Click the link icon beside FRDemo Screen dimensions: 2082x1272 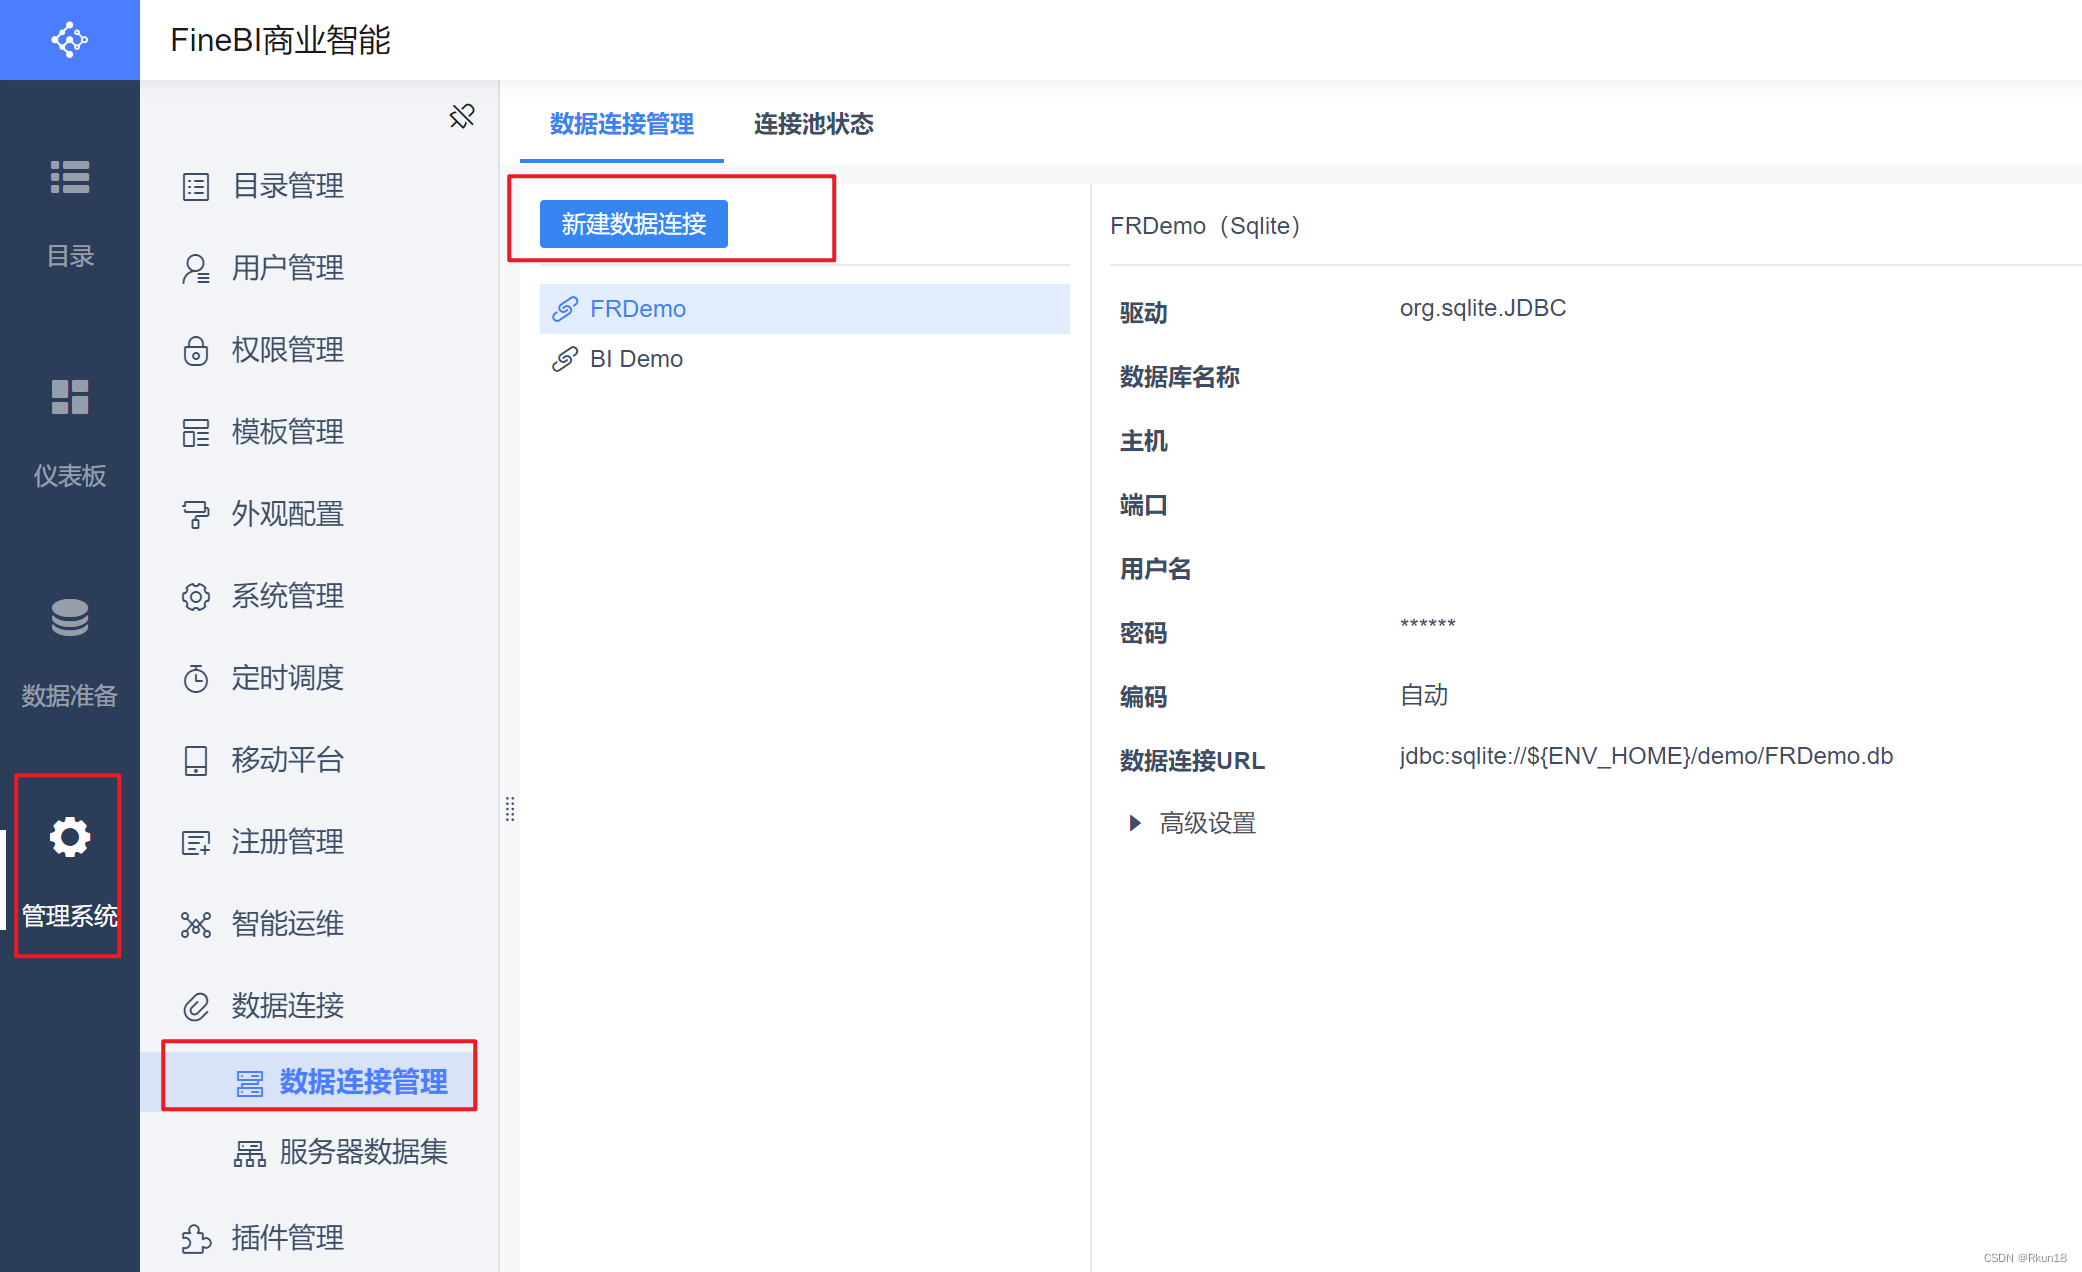pyautogui.click(x=565, y=309)
